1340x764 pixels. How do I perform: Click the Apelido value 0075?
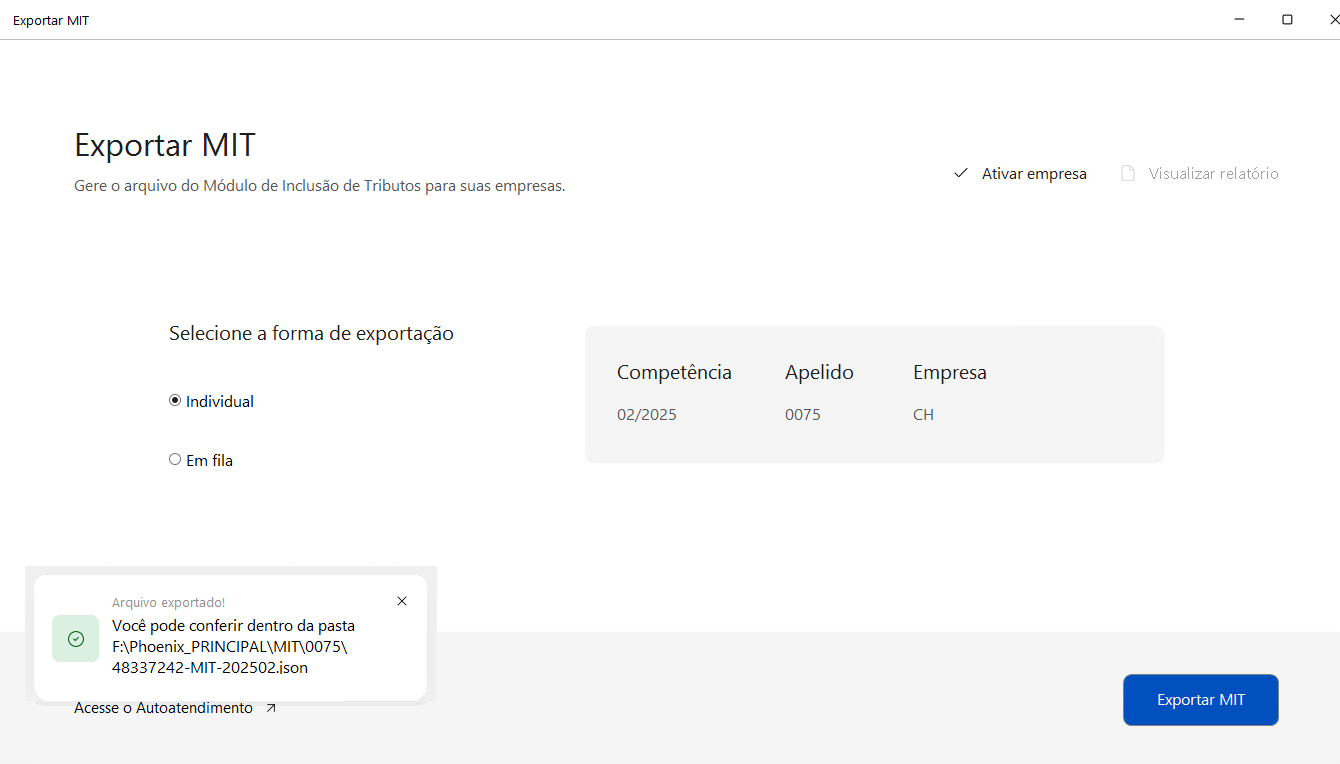(803, 414)
